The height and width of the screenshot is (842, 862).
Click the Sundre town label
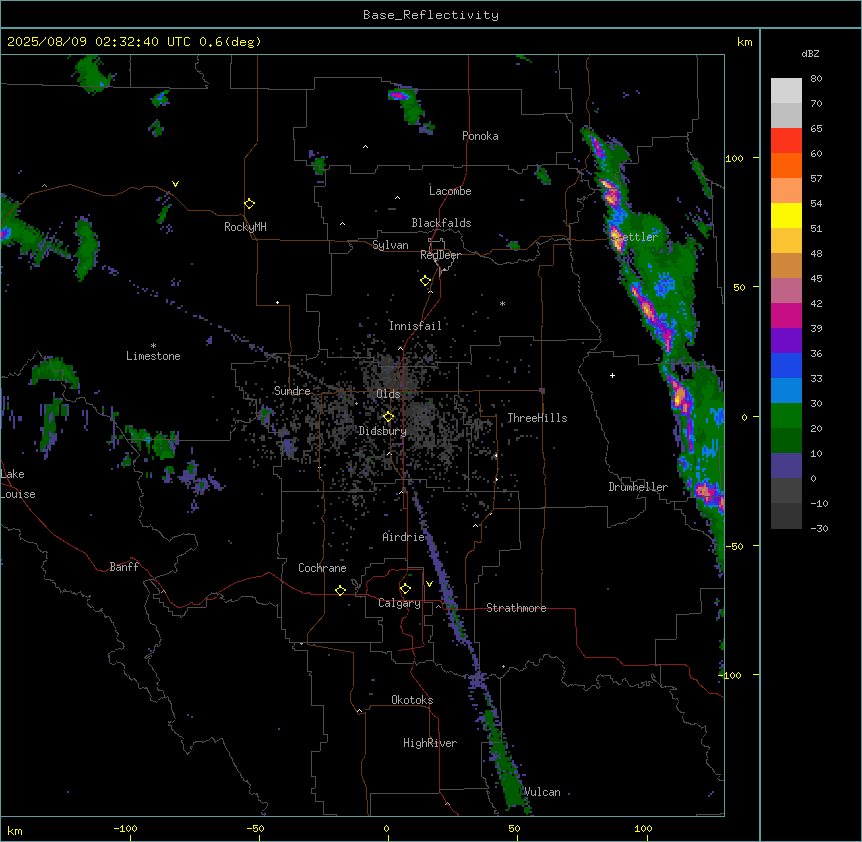[292, 391]
